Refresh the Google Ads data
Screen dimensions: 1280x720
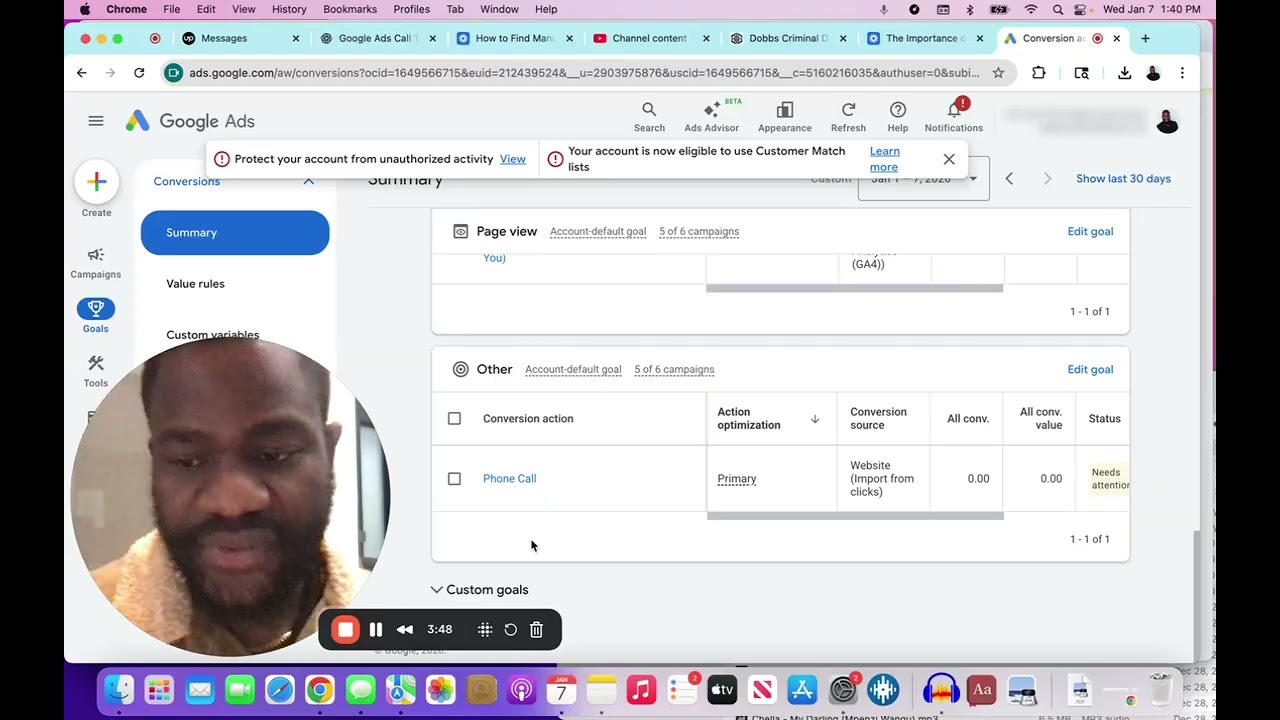[848, 116]
